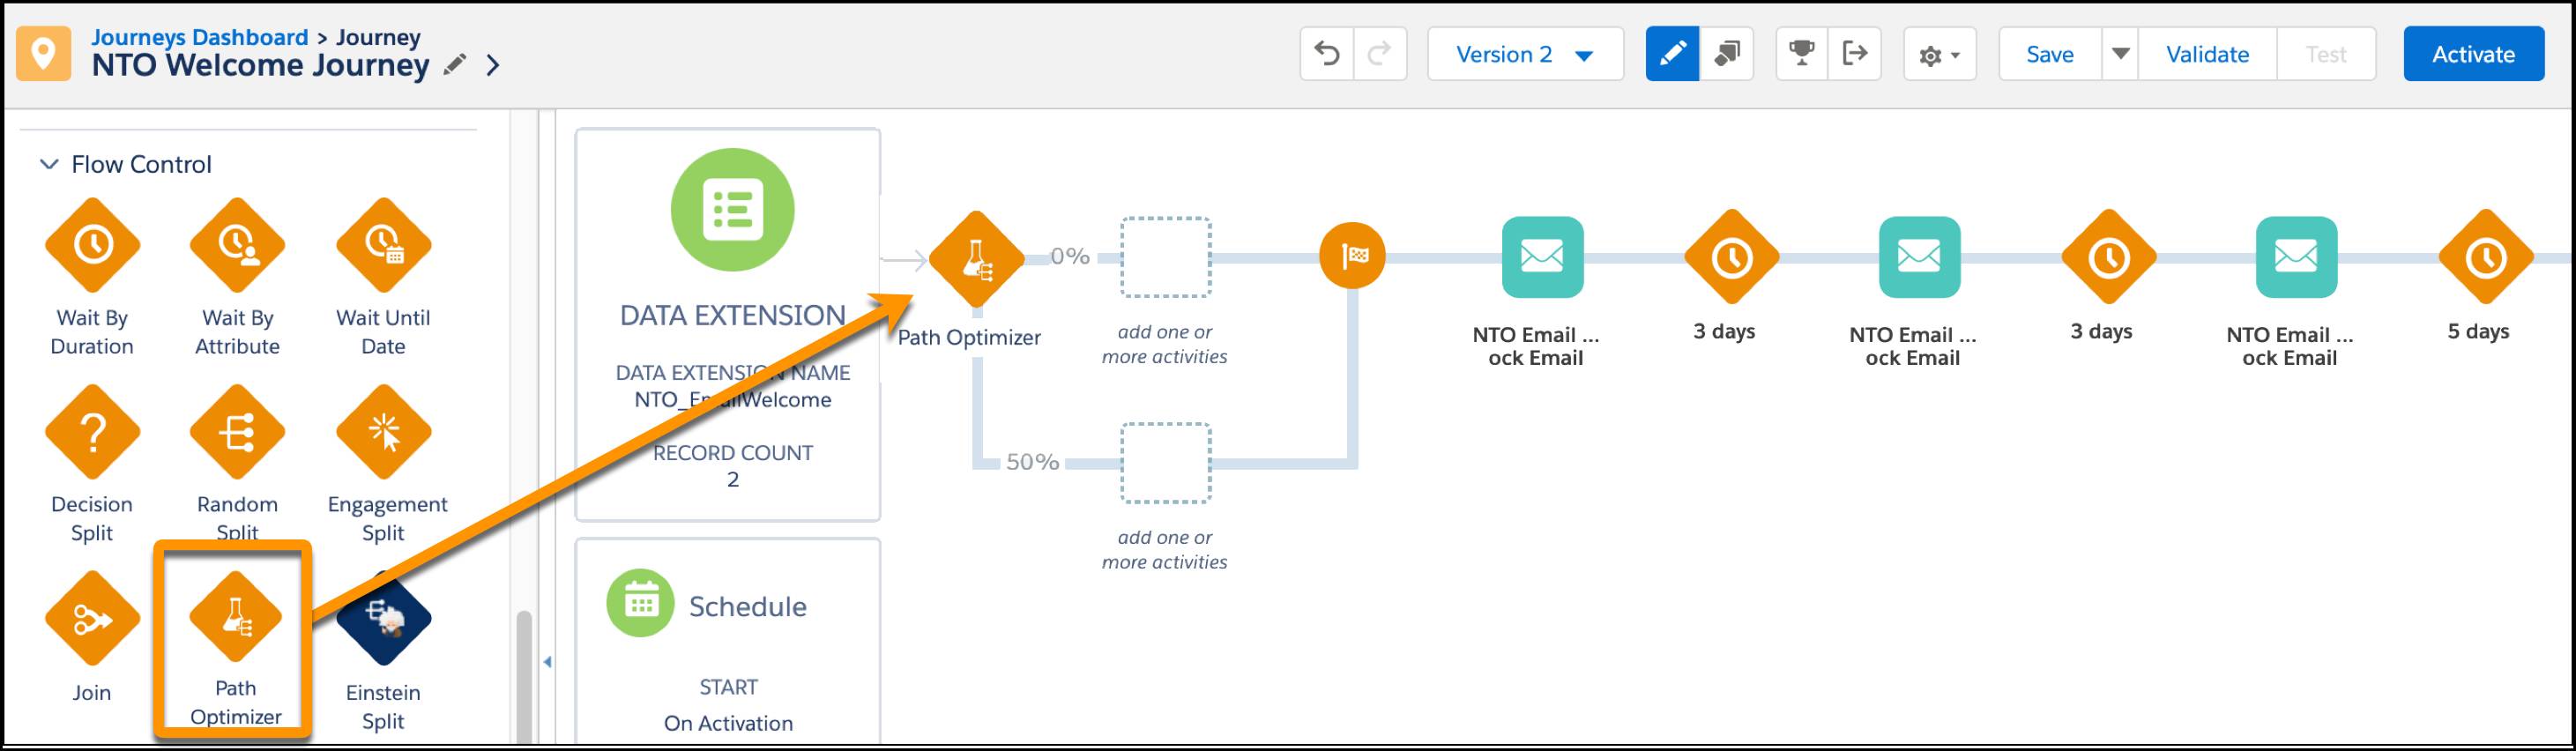Screen dimensions: 2576x751
Task: Select the Engagement Split activity
Action: pyautogui.click(x=383, y=432)
